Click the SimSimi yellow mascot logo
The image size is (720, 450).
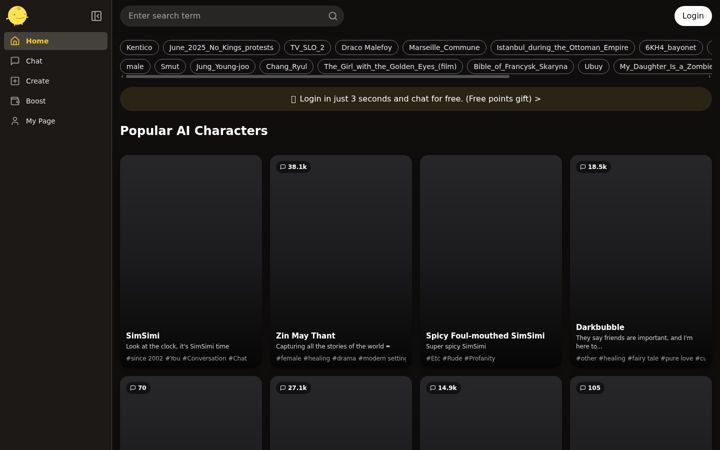click(x=17, y=16)
